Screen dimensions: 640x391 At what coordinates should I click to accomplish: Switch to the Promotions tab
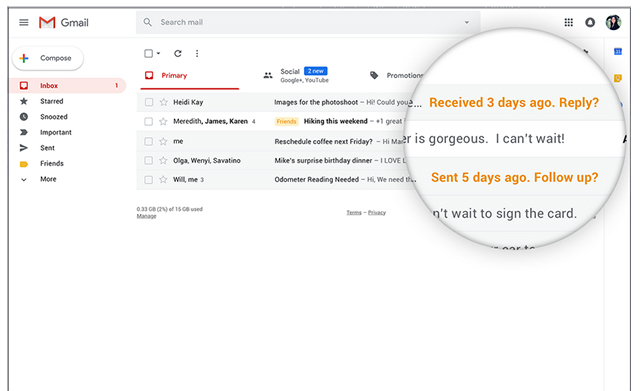point(404,76)
